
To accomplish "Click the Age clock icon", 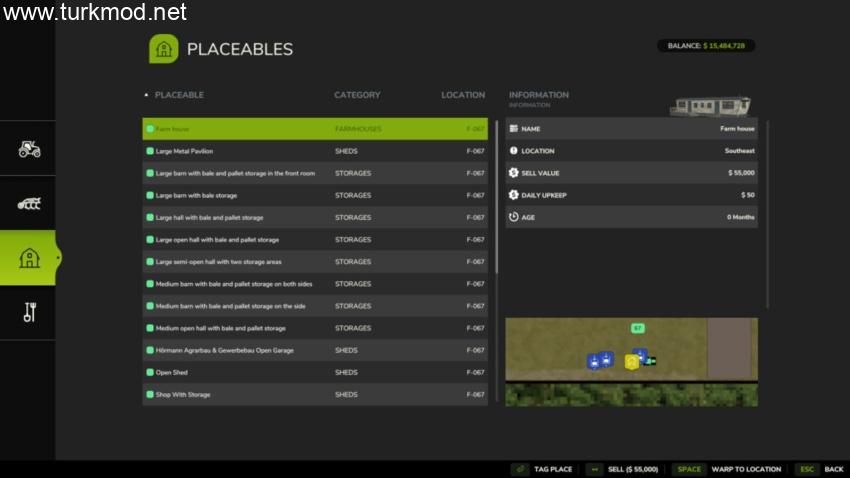I will [513, 217].
